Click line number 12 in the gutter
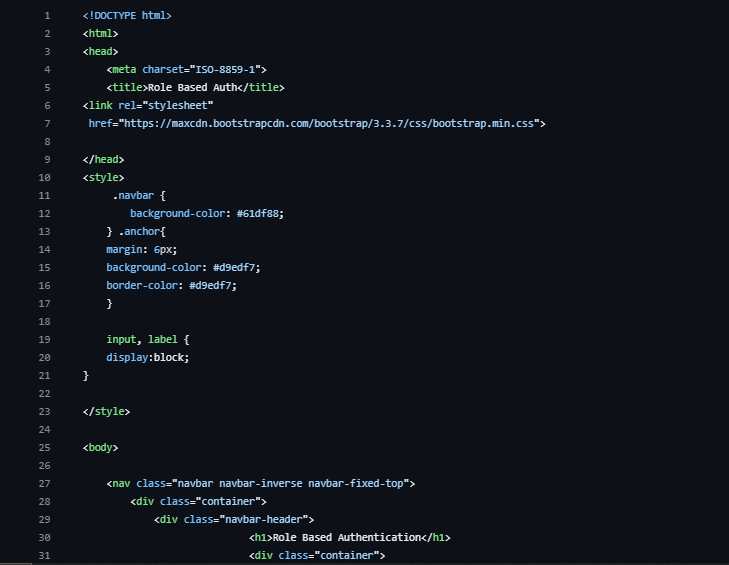The height and width of the screenshot is (565, 729). pos(45,214)
